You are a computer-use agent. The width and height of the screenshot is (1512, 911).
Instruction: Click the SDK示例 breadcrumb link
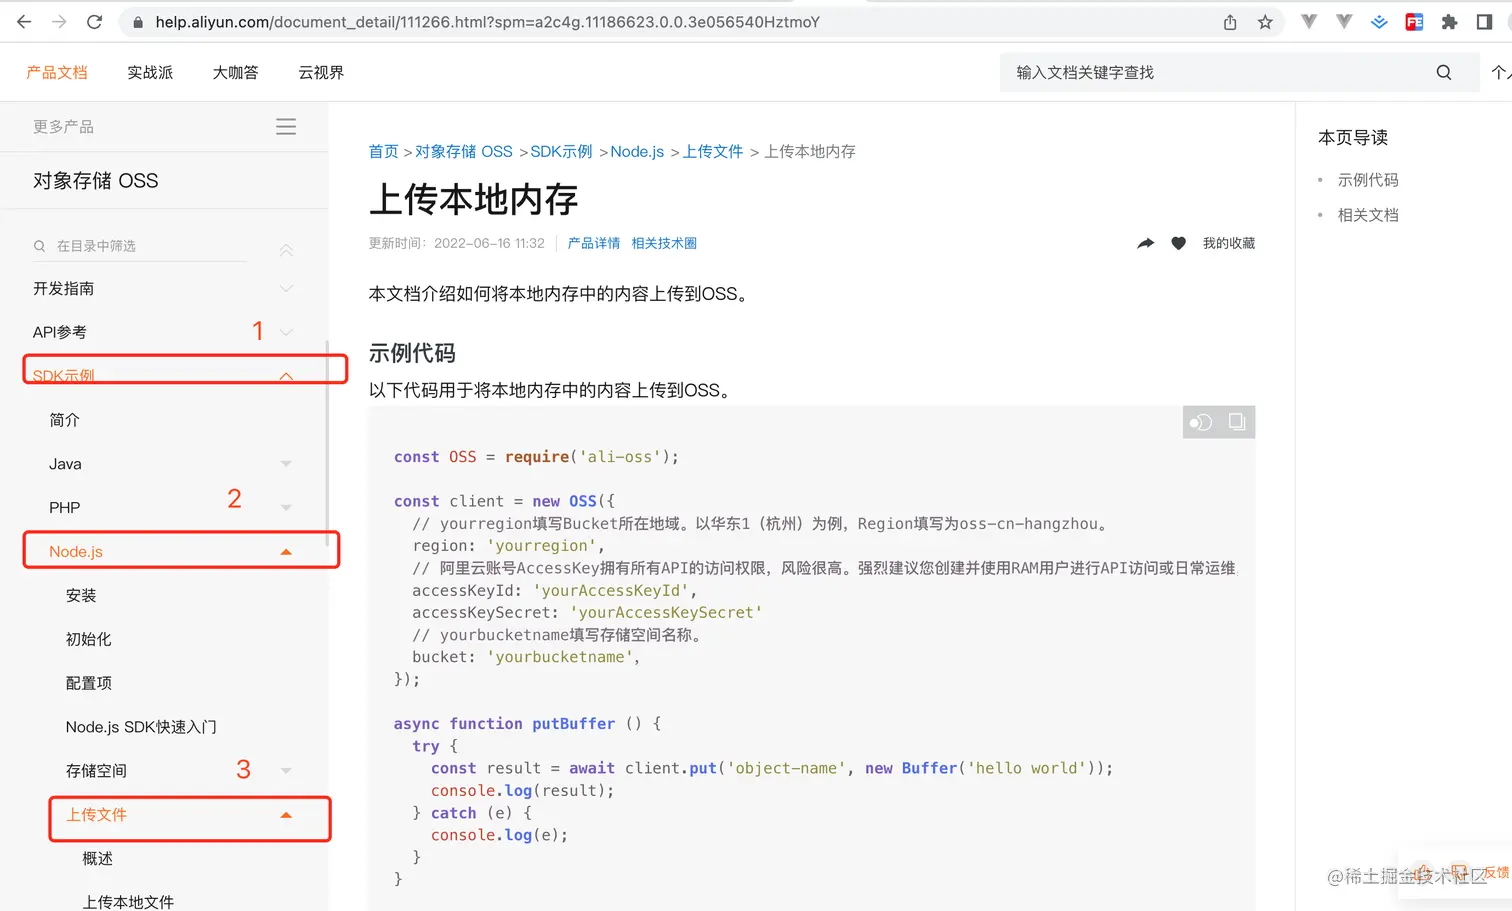561,151
